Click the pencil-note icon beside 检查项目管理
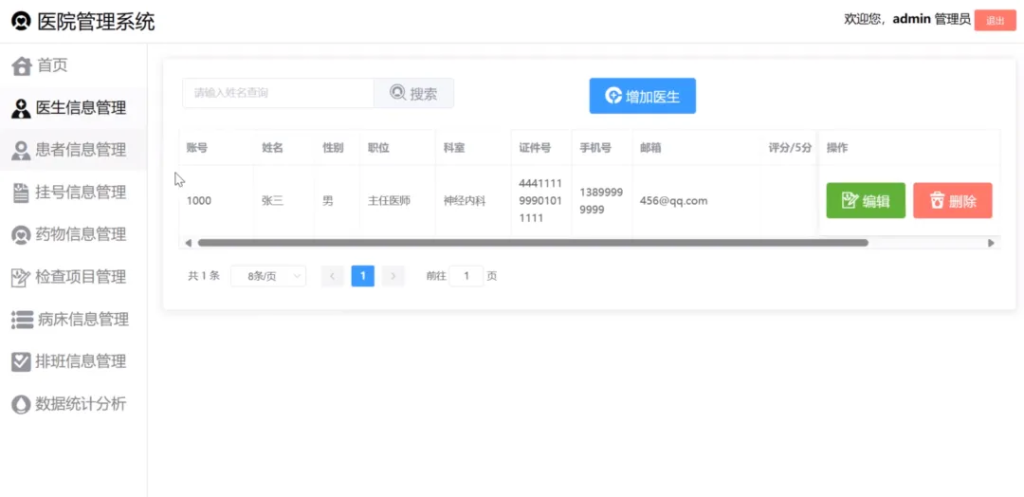Image resolution: width=1024 pixels, height=497 pixels. (21, 278)
